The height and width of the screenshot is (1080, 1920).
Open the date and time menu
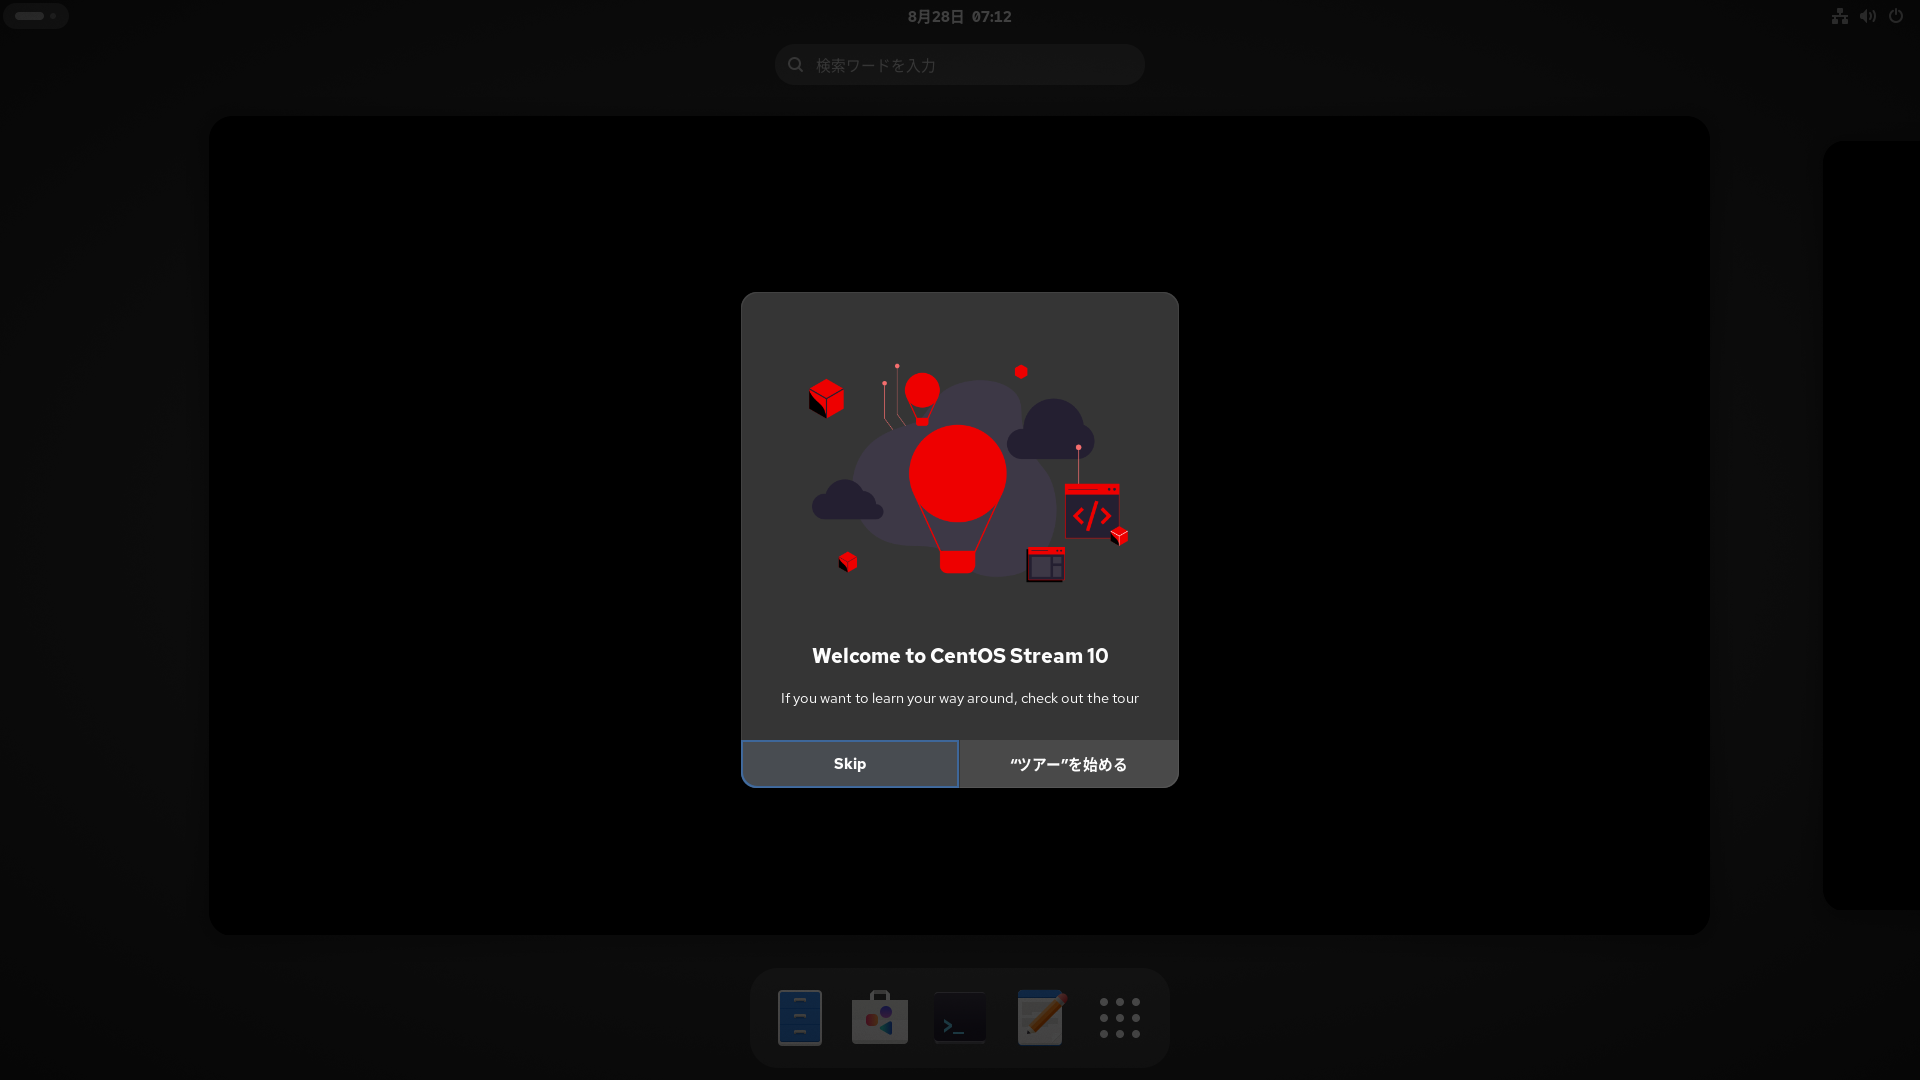coord(959,16)
